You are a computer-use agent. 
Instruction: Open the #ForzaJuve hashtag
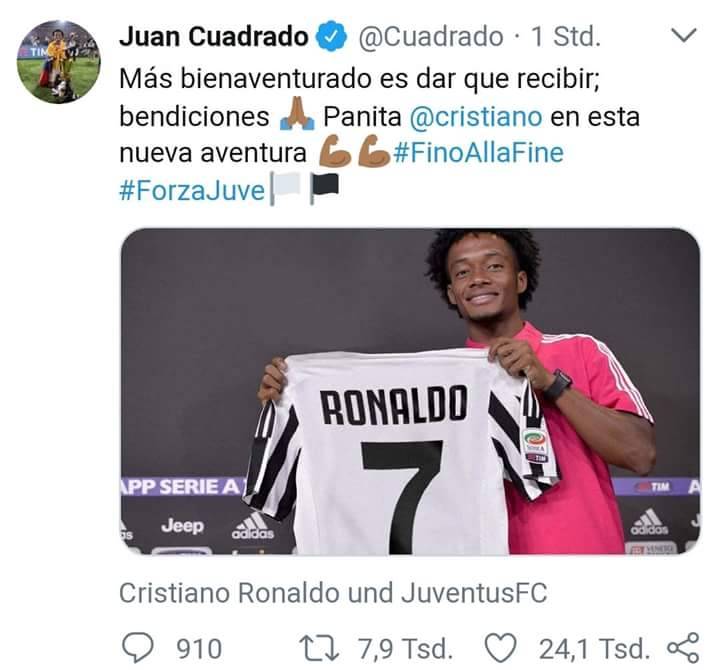click(192, 191)
